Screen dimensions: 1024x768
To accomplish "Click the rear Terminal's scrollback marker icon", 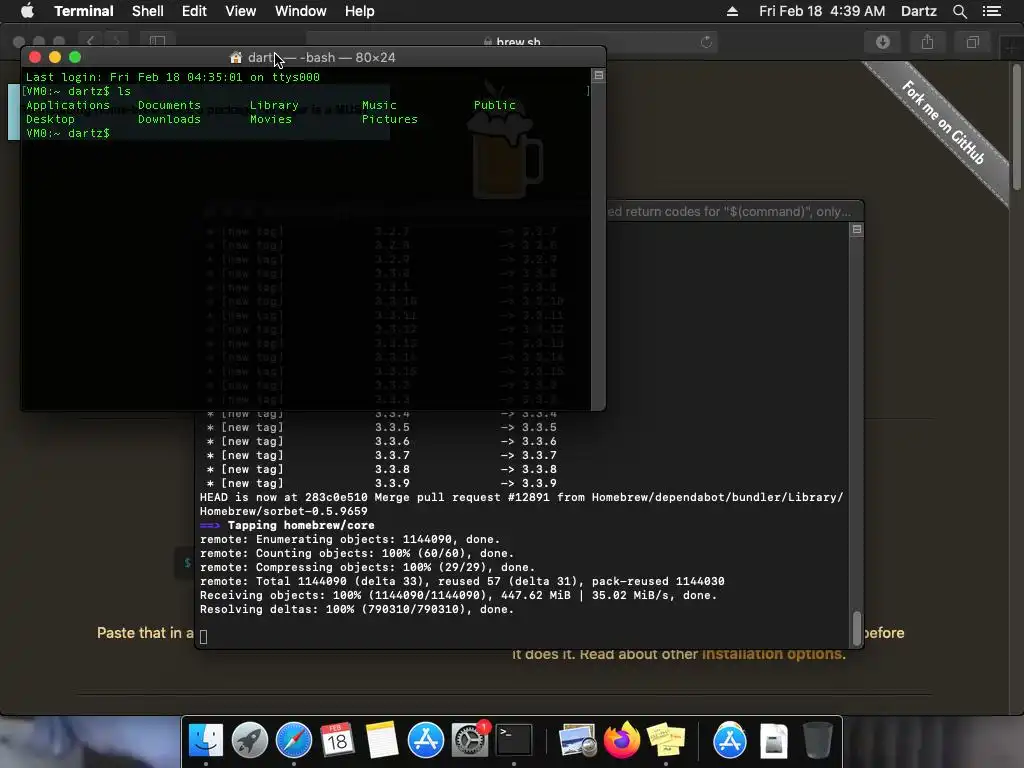I will point(857,229).
